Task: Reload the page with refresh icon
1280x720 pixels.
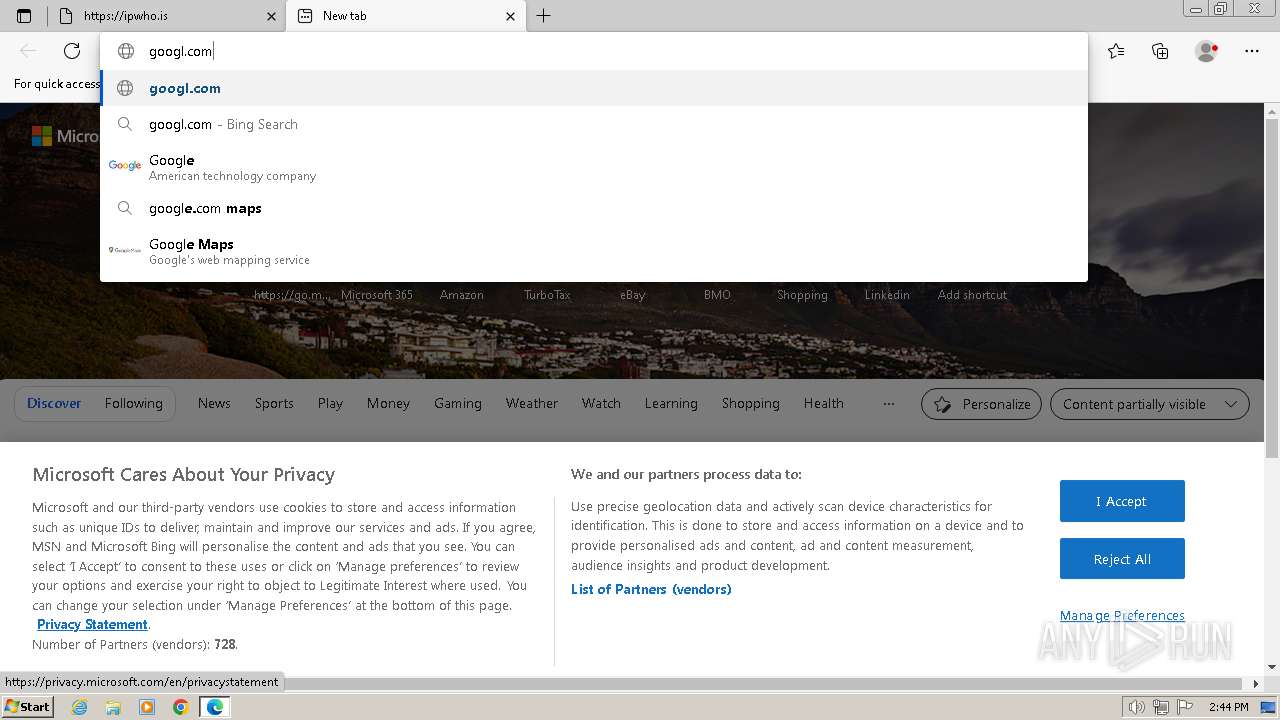Action: (72, 51)
